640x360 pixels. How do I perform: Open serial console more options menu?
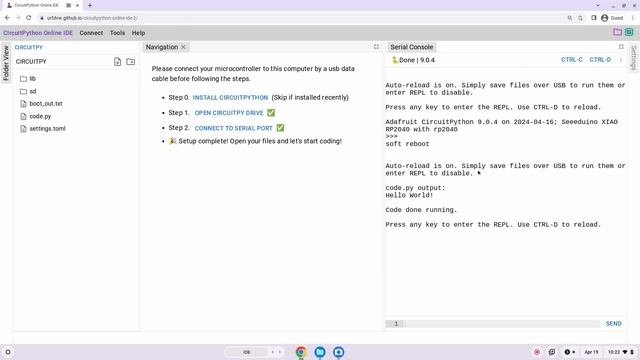tap(621, 60)
